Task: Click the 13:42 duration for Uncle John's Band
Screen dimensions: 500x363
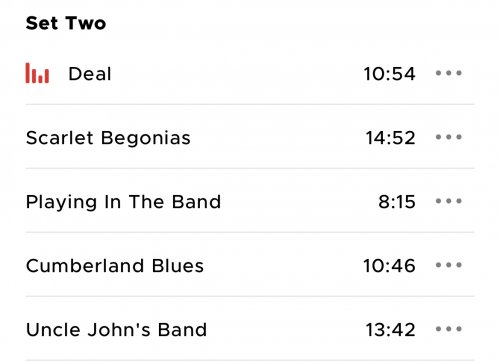Action: pyautogui.click(x=390, y=330)
